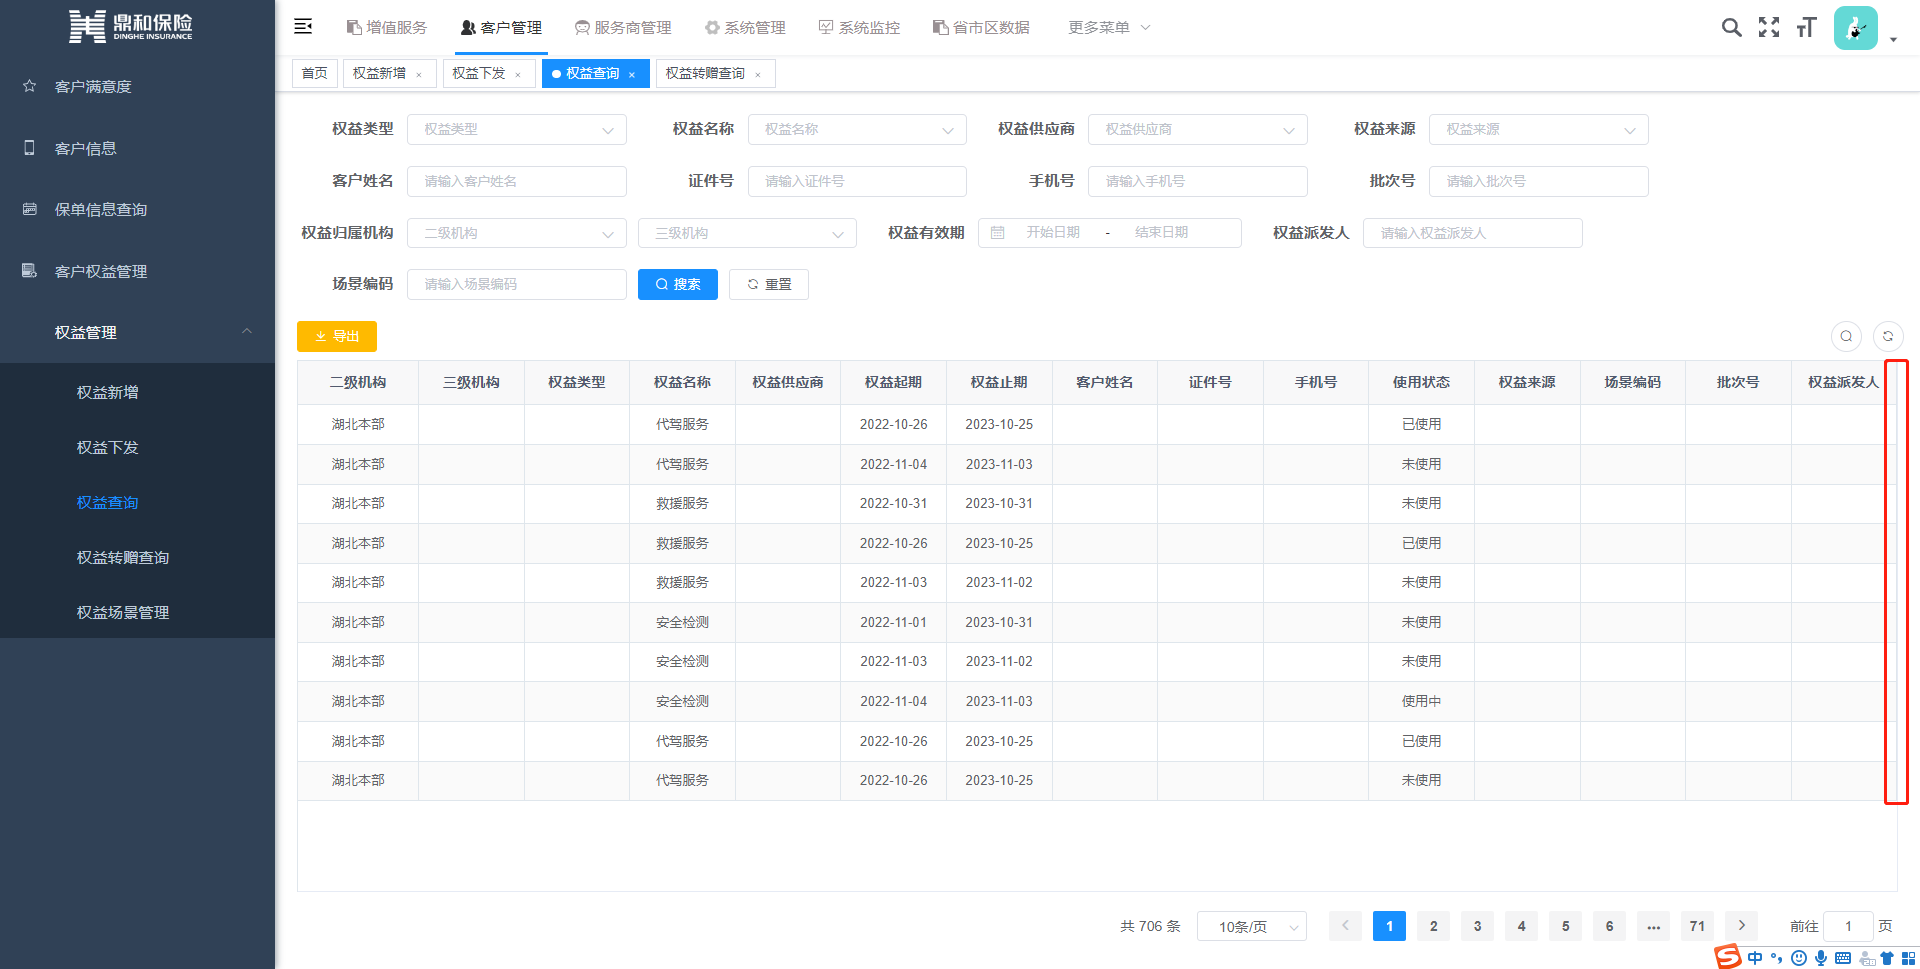1920x969 pixels.
Task: Open the 客户管理 top menu
Action: pos(501,28)
